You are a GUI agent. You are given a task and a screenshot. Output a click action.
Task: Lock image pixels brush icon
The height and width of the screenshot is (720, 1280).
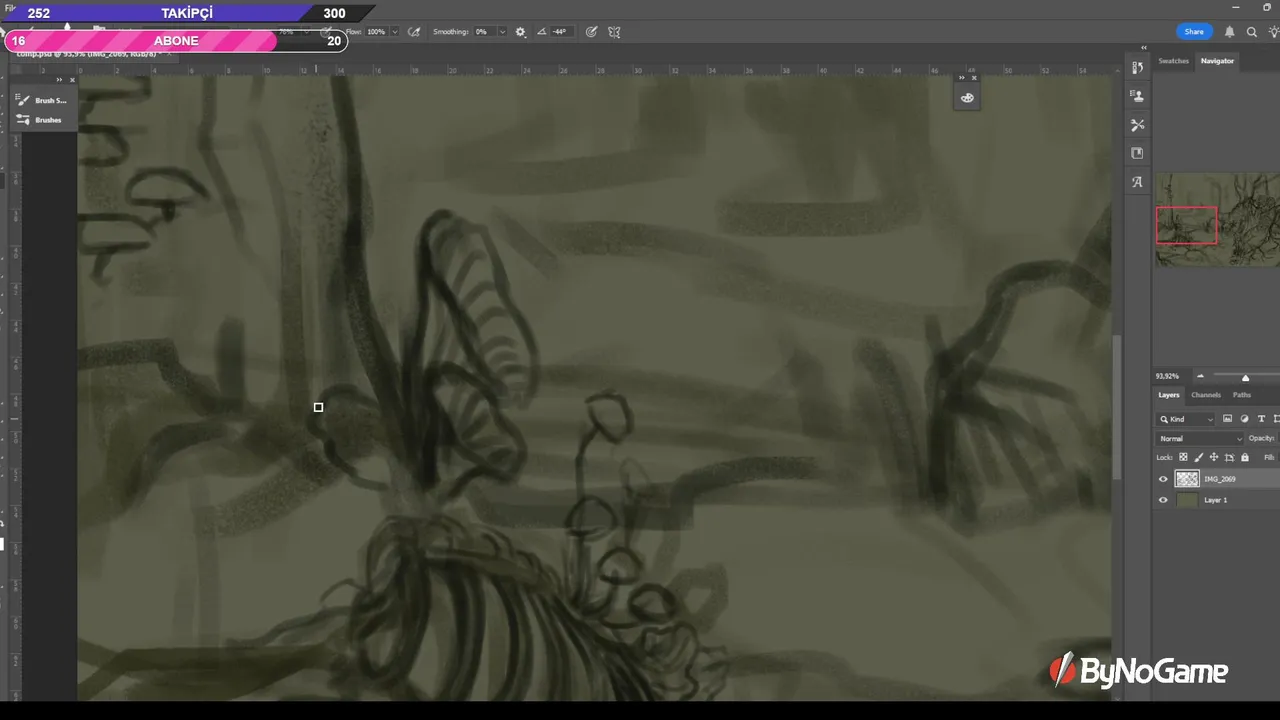coord(1198,457)
